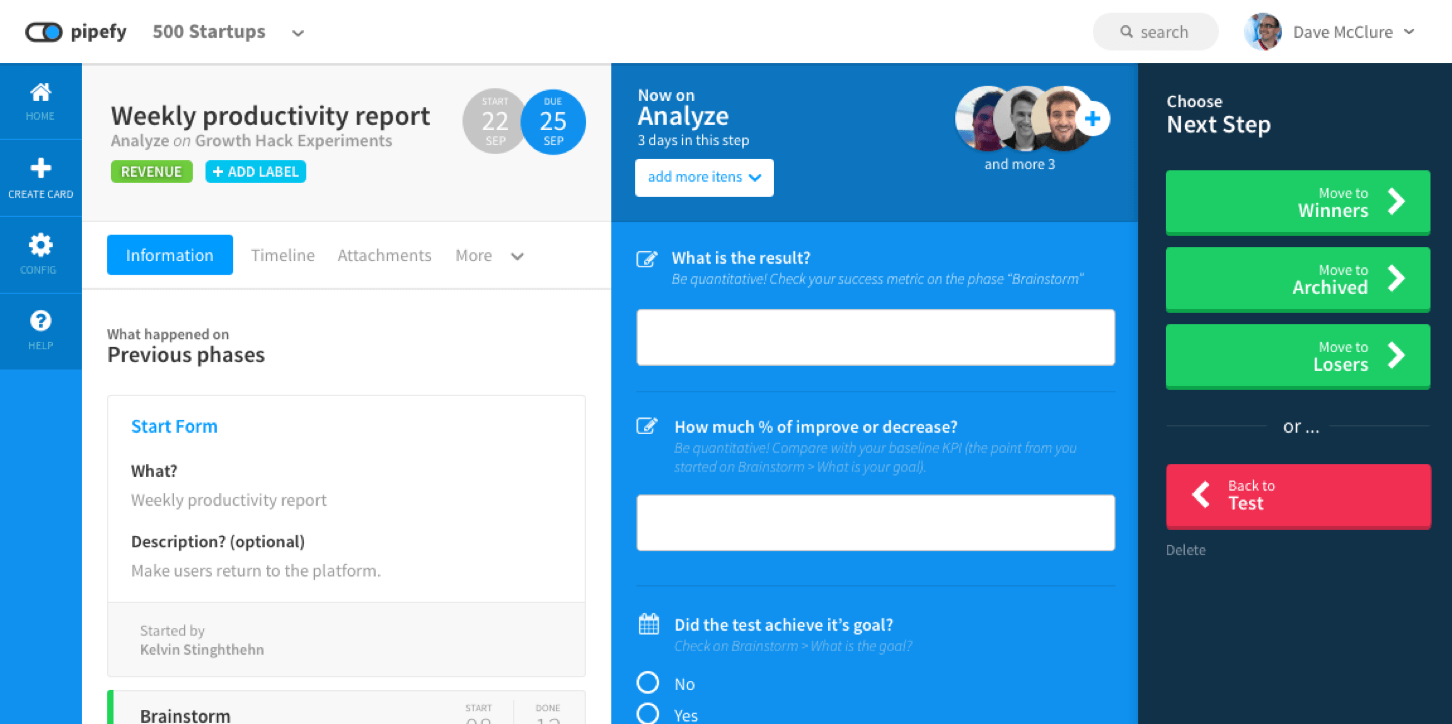The width and height of the screenshot is (1452, 724).
Task: Click the search magnifier icon
Action: [x=1127, y=32]
